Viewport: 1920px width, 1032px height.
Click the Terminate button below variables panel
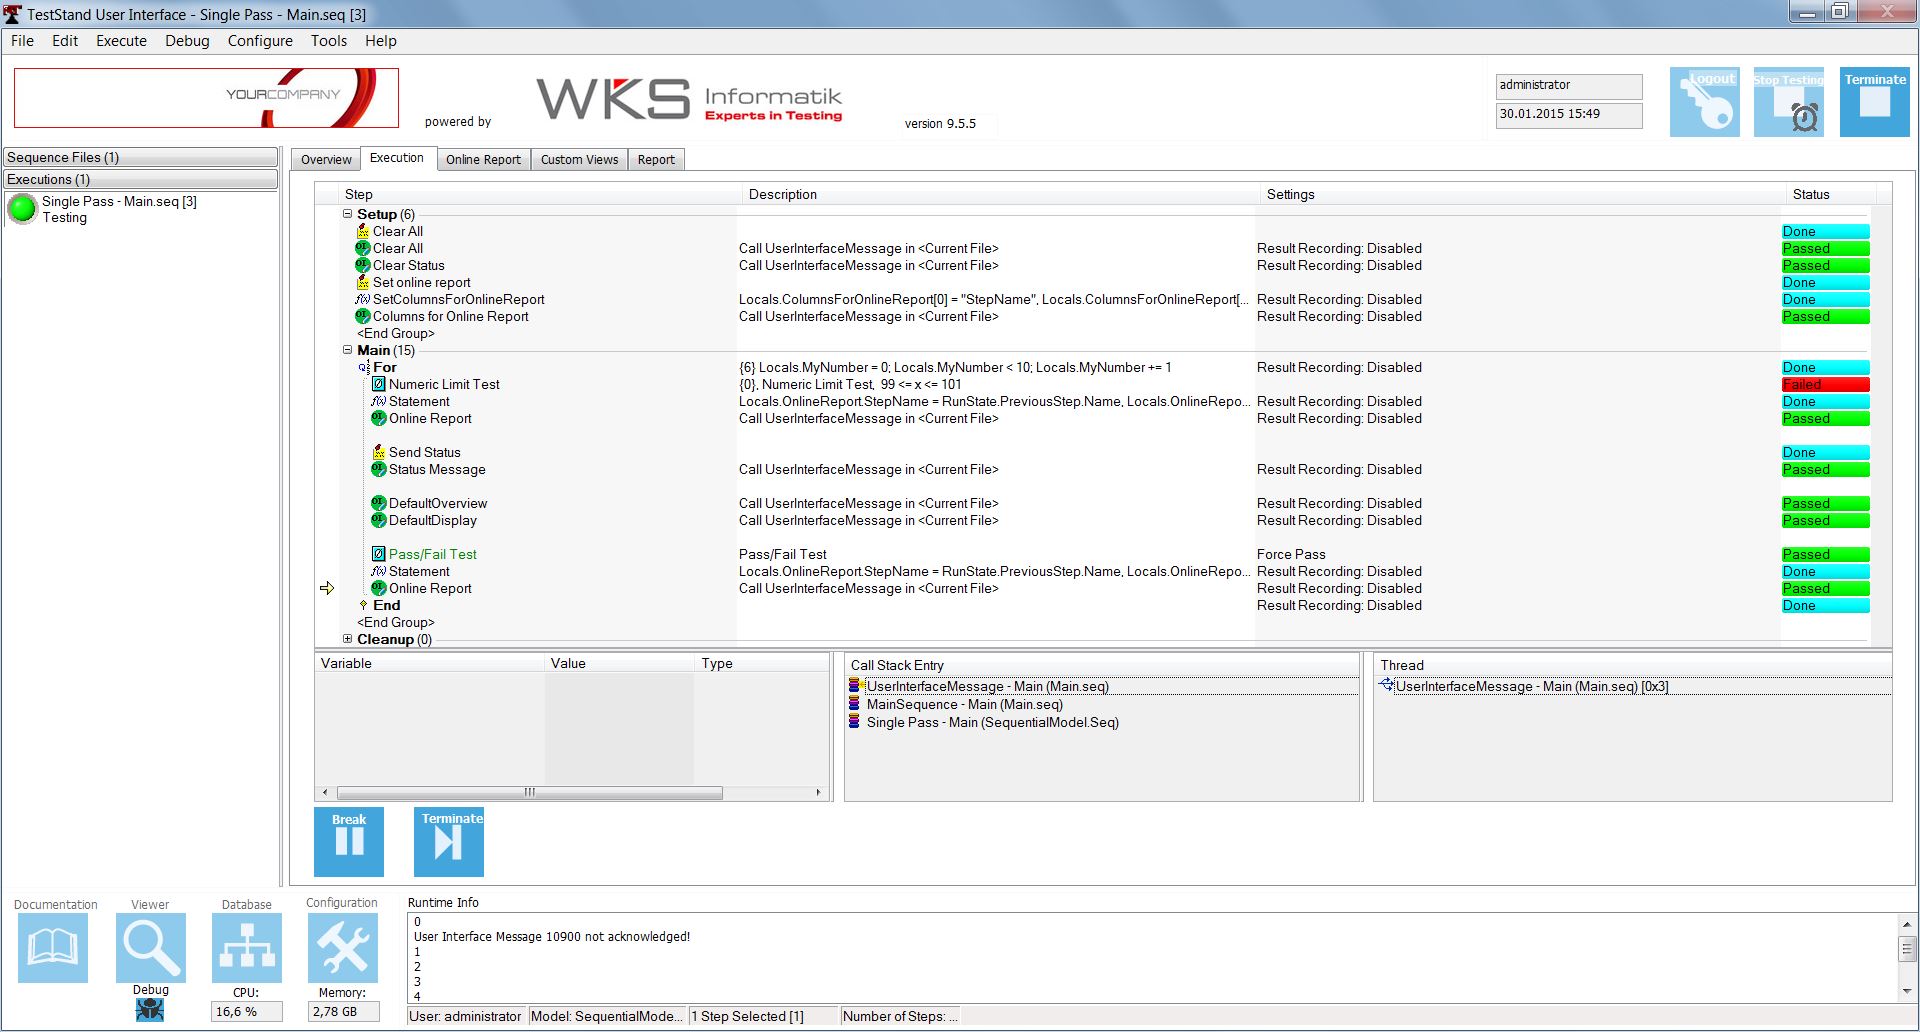click(x=449, y=842)
